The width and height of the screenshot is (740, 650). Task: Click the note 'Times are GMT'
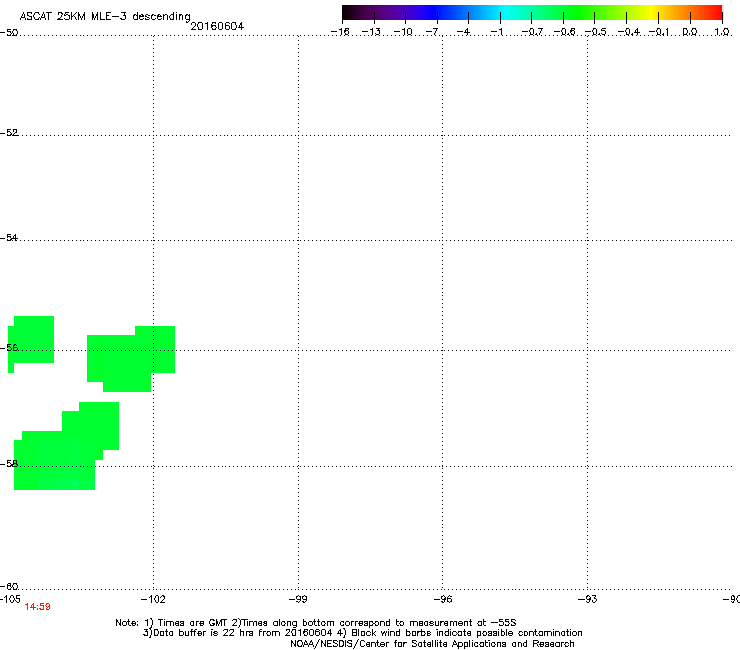(x=193, y=623)
